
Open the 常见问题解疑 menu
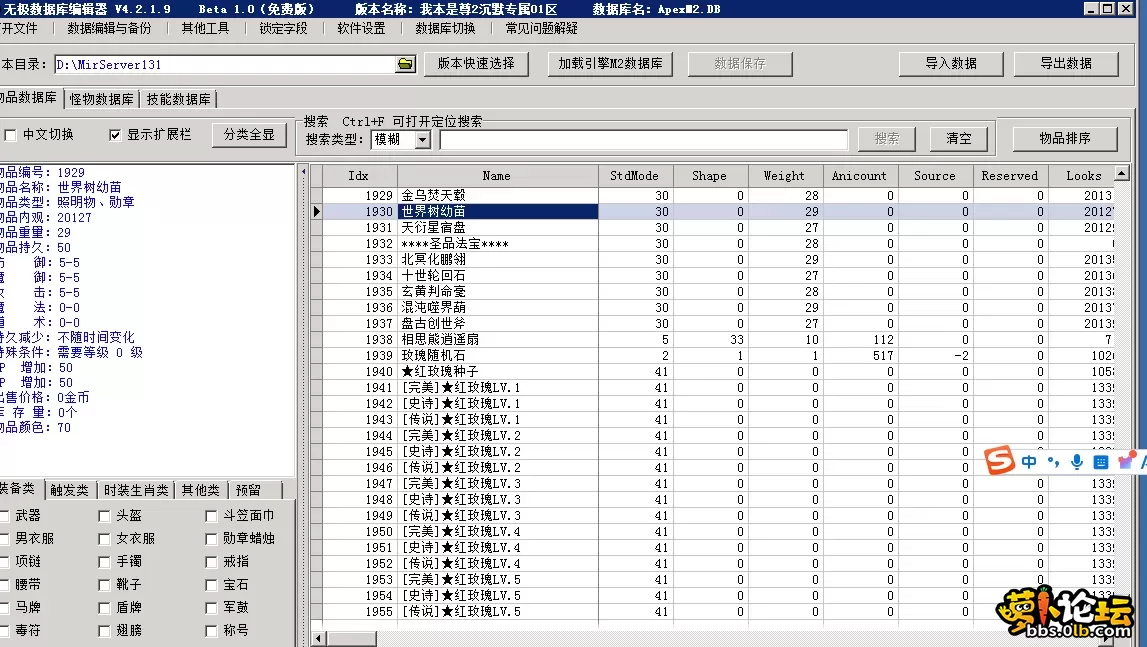pos(541,29)
